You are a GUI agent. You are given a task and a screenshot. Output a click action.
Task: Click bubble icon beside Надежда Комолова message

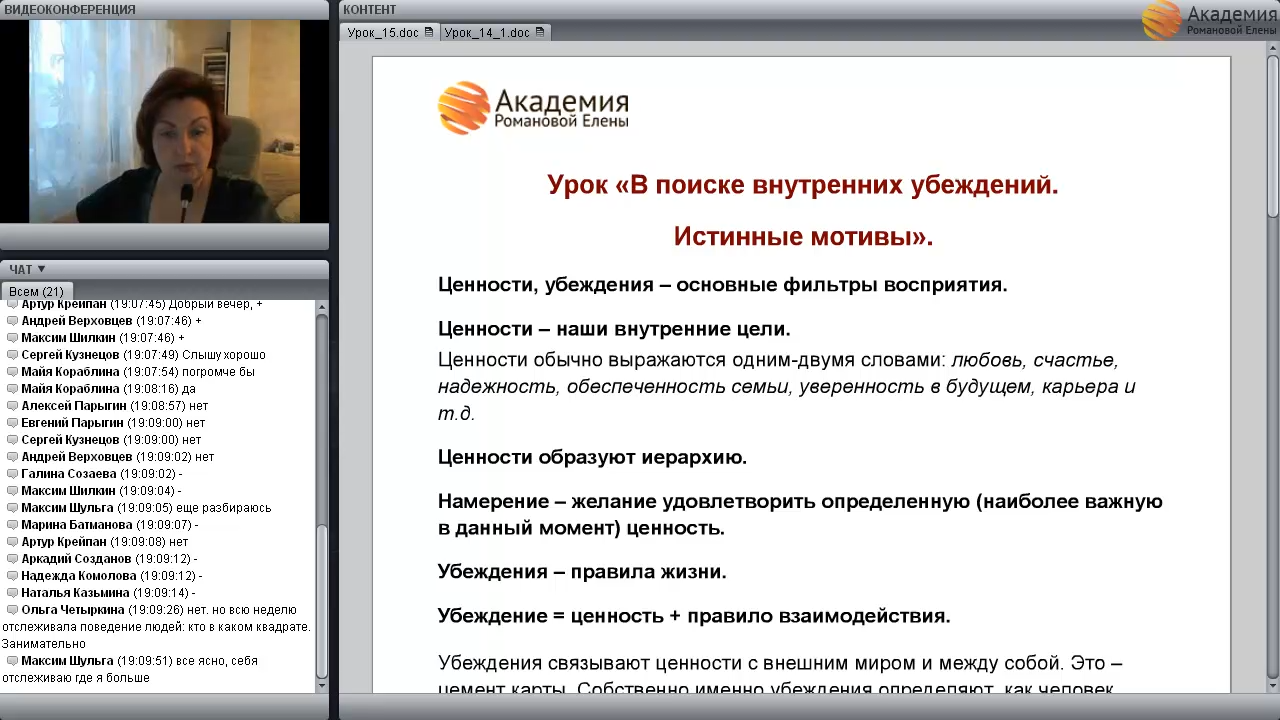13,576
